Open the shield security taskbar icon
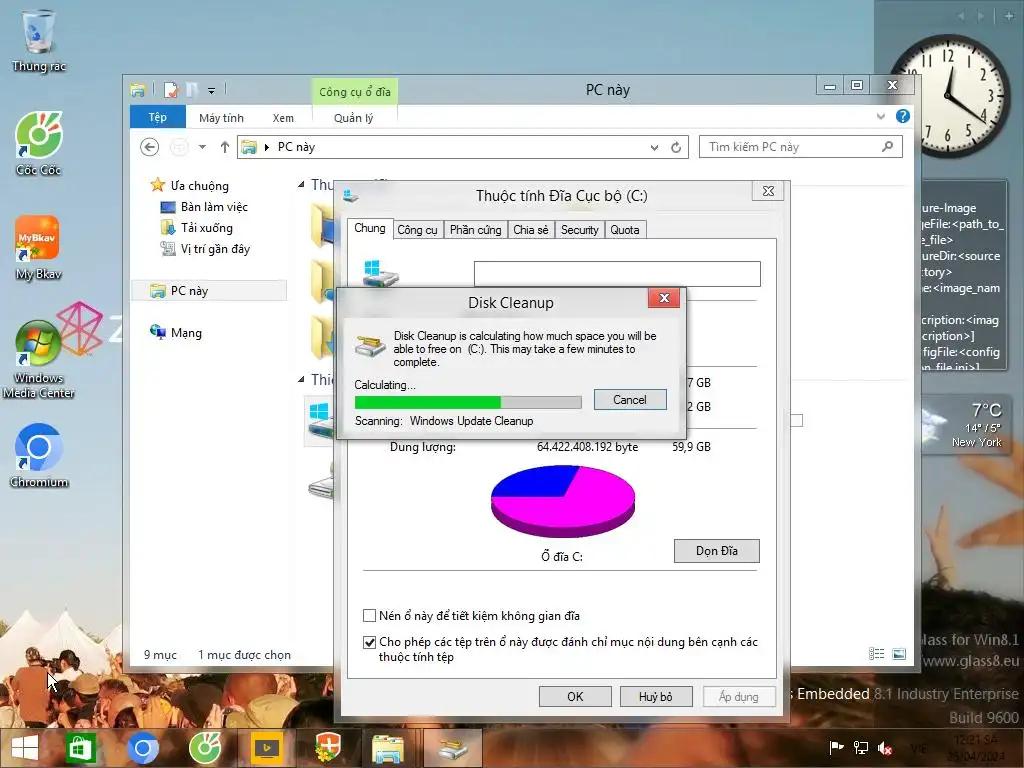Viewport: 1024px width, 768px height. [x=328, y=748]
